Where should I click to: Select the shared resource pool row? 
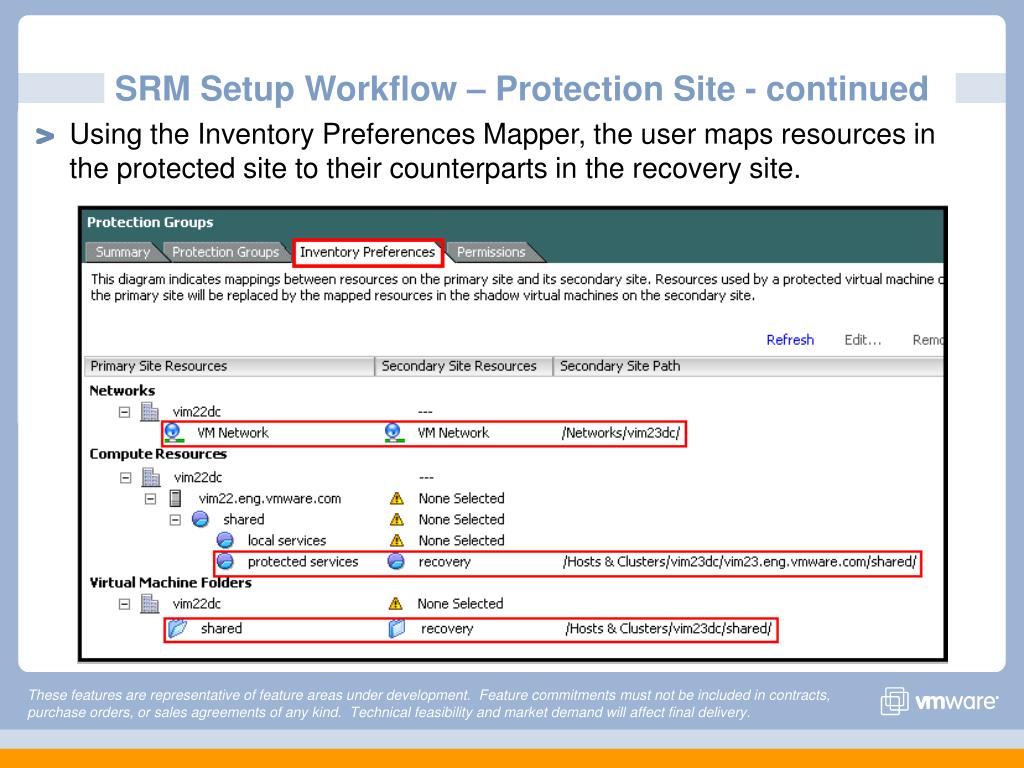tap(244, 520)
